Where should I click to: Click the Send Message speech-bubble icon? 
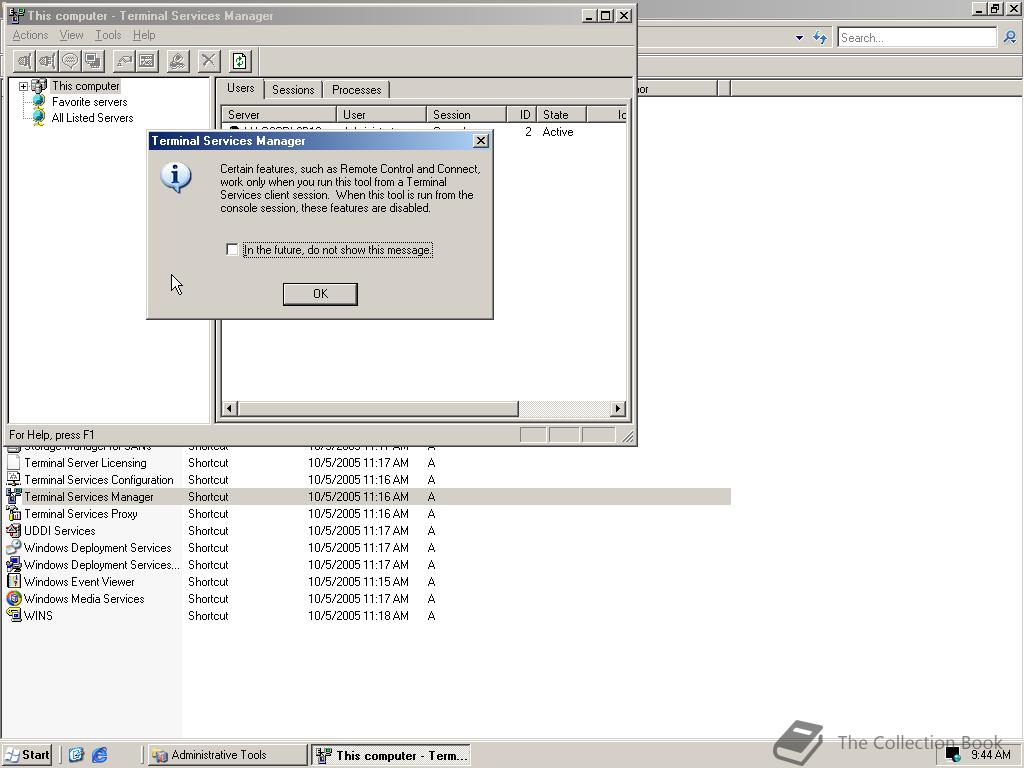coord(70,61)
